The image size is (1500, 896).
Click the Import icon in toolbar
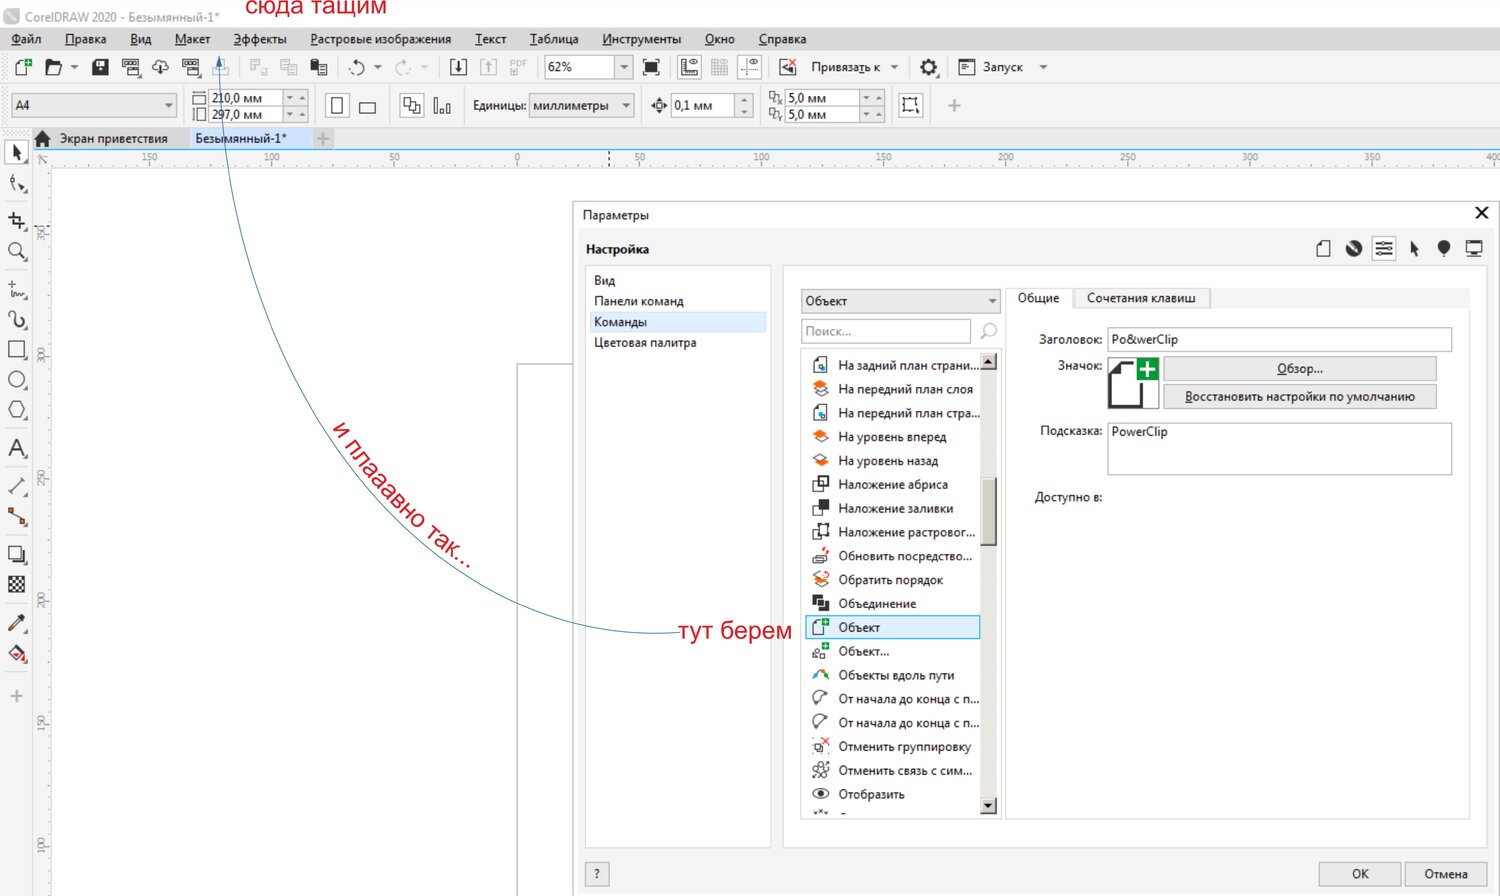coord(458,67)
